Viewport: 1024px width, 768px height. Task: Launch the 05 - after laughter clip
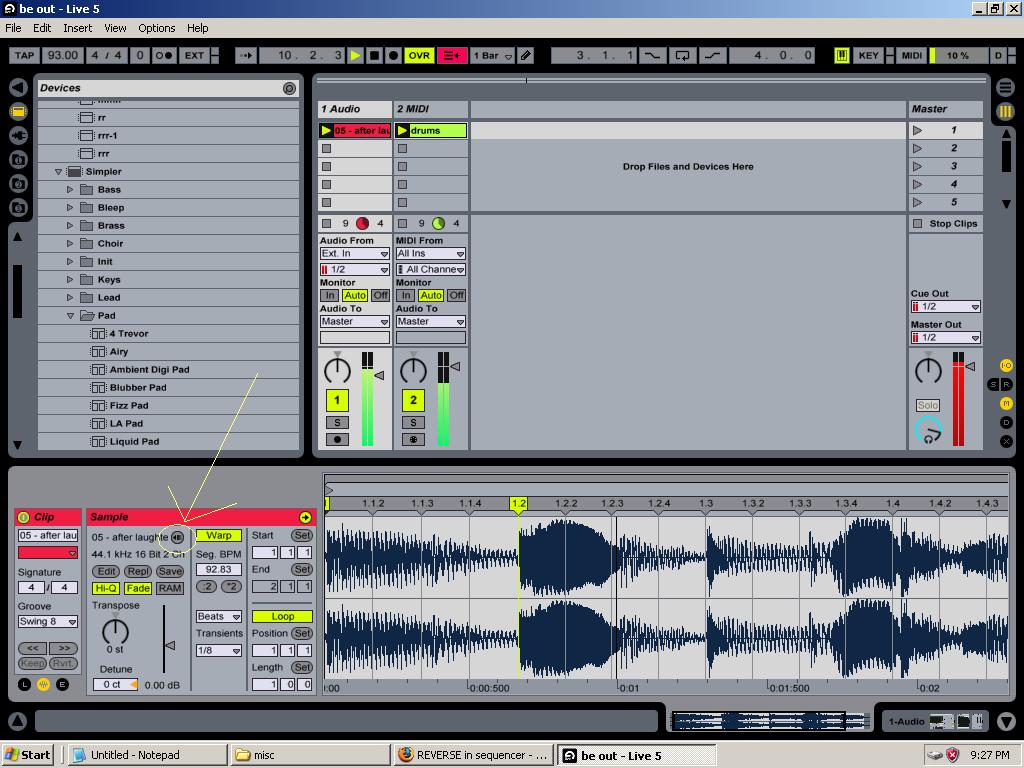point(326,131)
